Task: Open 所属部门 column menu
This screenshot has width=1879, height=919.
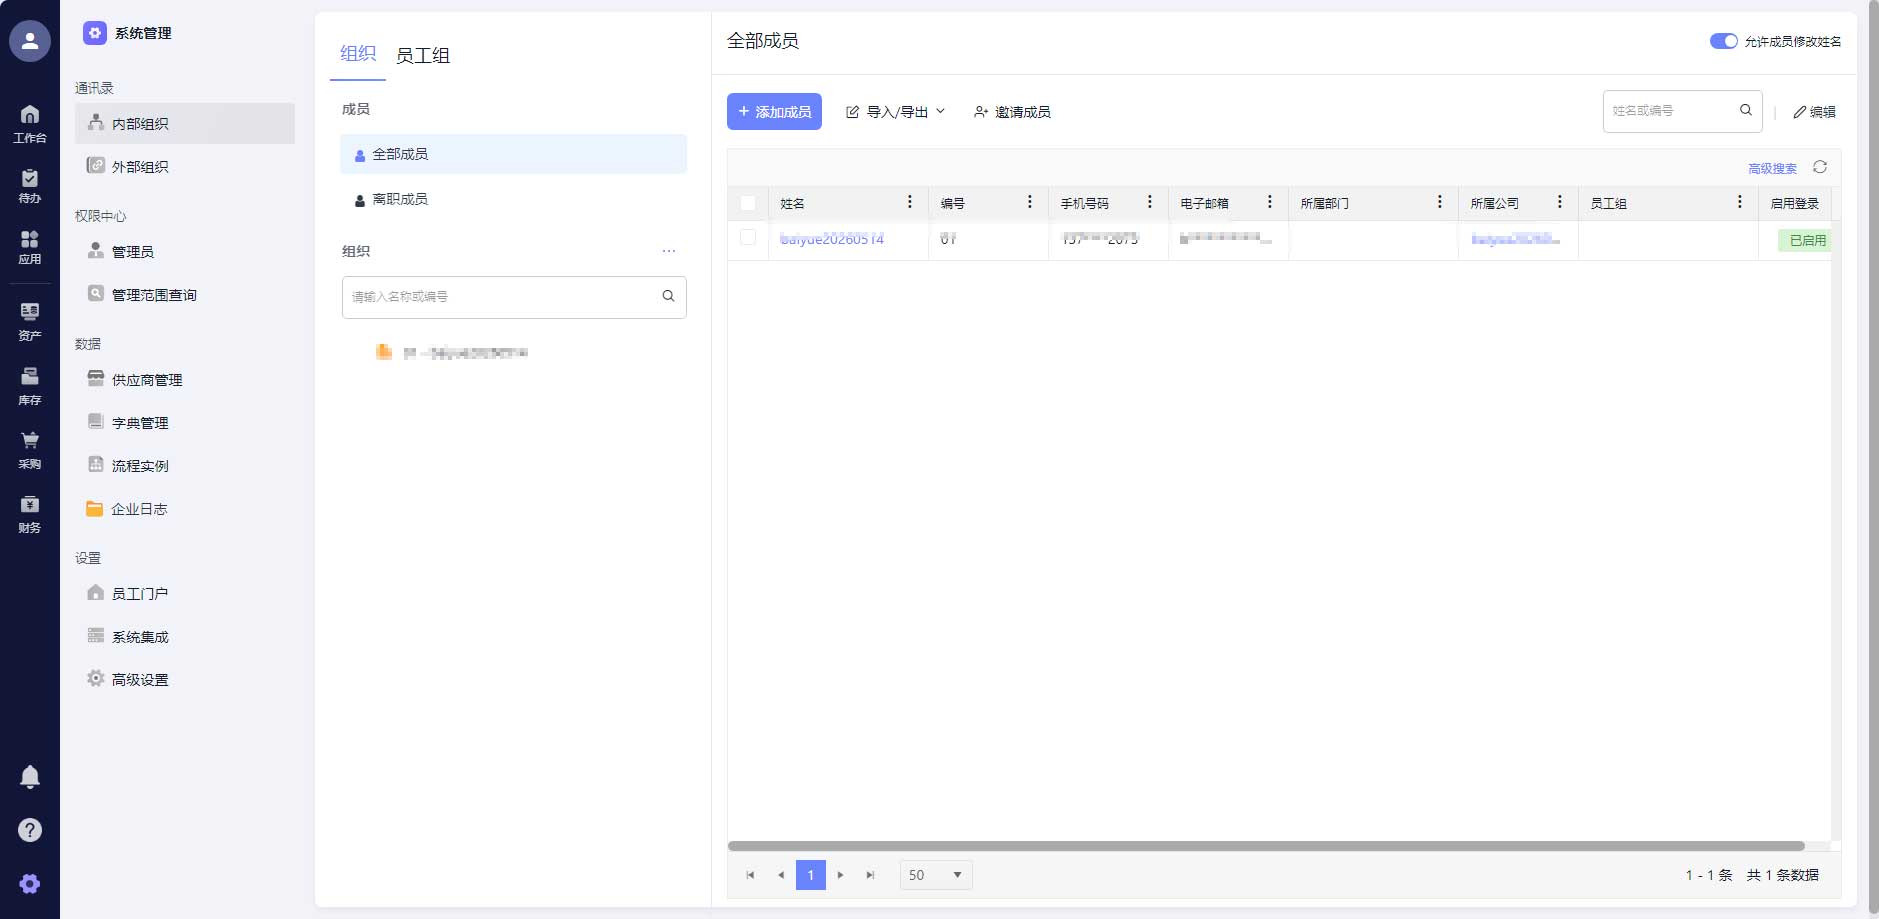Action: point(1439,202)
